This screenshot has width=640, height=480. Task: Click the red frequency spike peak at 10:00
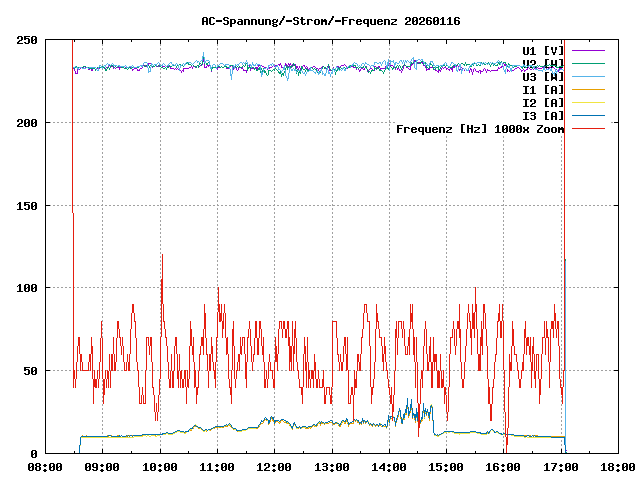point(161,256)
